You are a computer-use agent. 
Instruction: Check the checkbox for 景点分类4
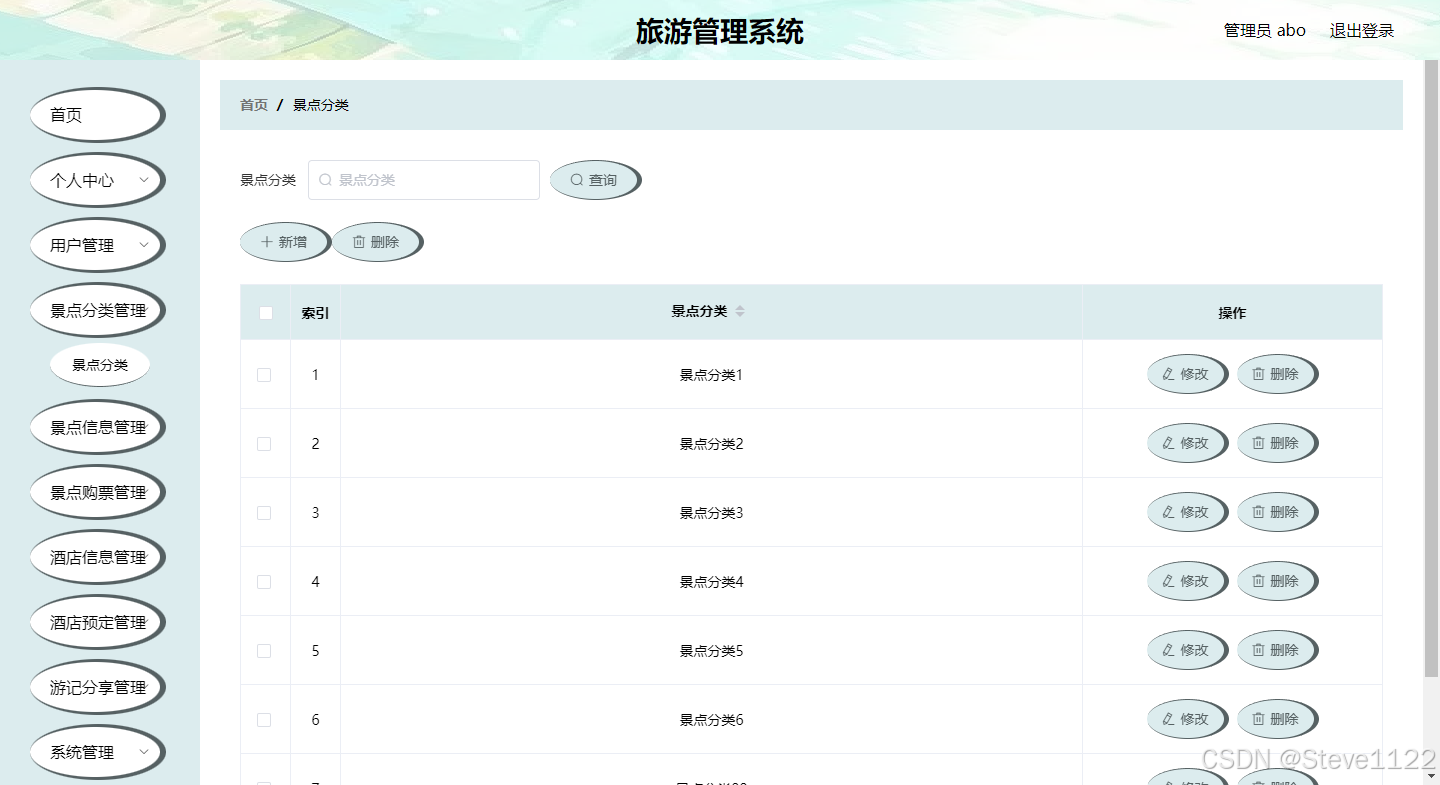point(264,581)
